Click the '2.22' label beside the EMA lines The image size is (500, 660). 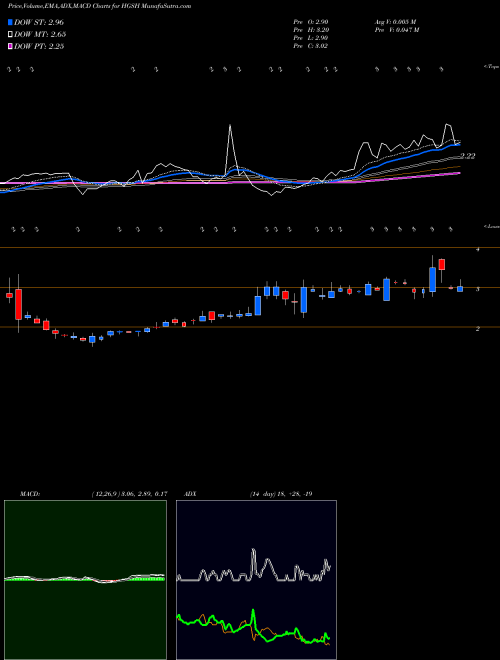tap(468, 156)
